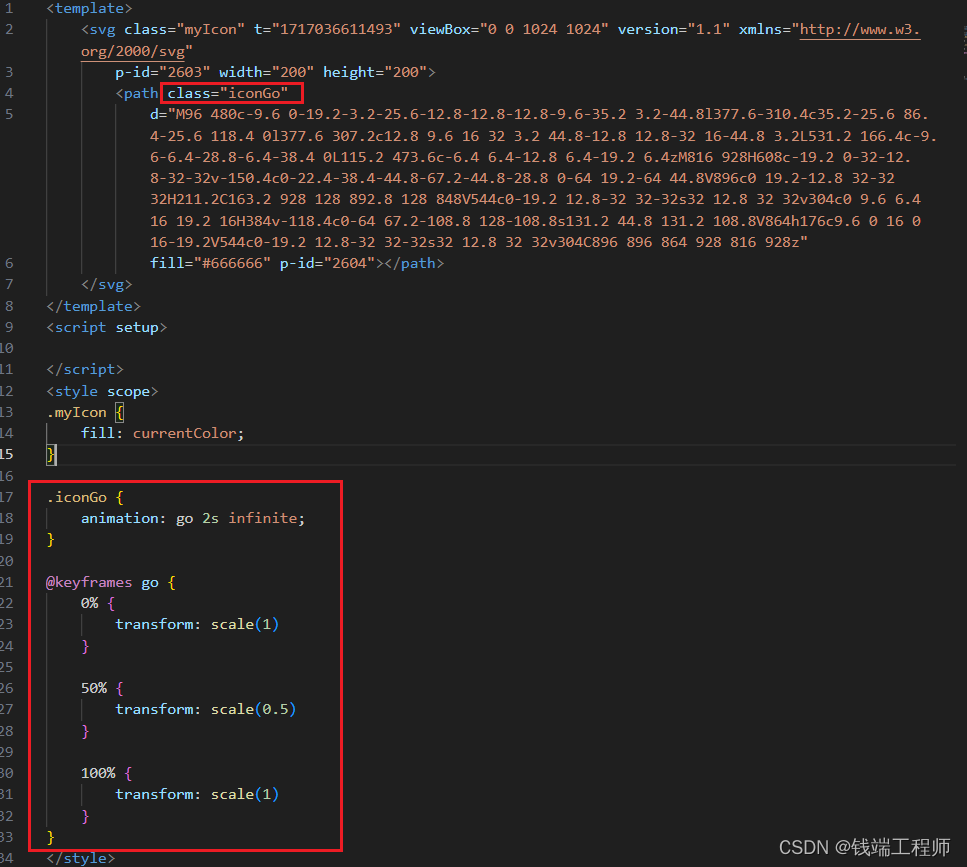Click the <script setup> tag
This screenshot has width=967, height=867.
click(x=107, y=327)
